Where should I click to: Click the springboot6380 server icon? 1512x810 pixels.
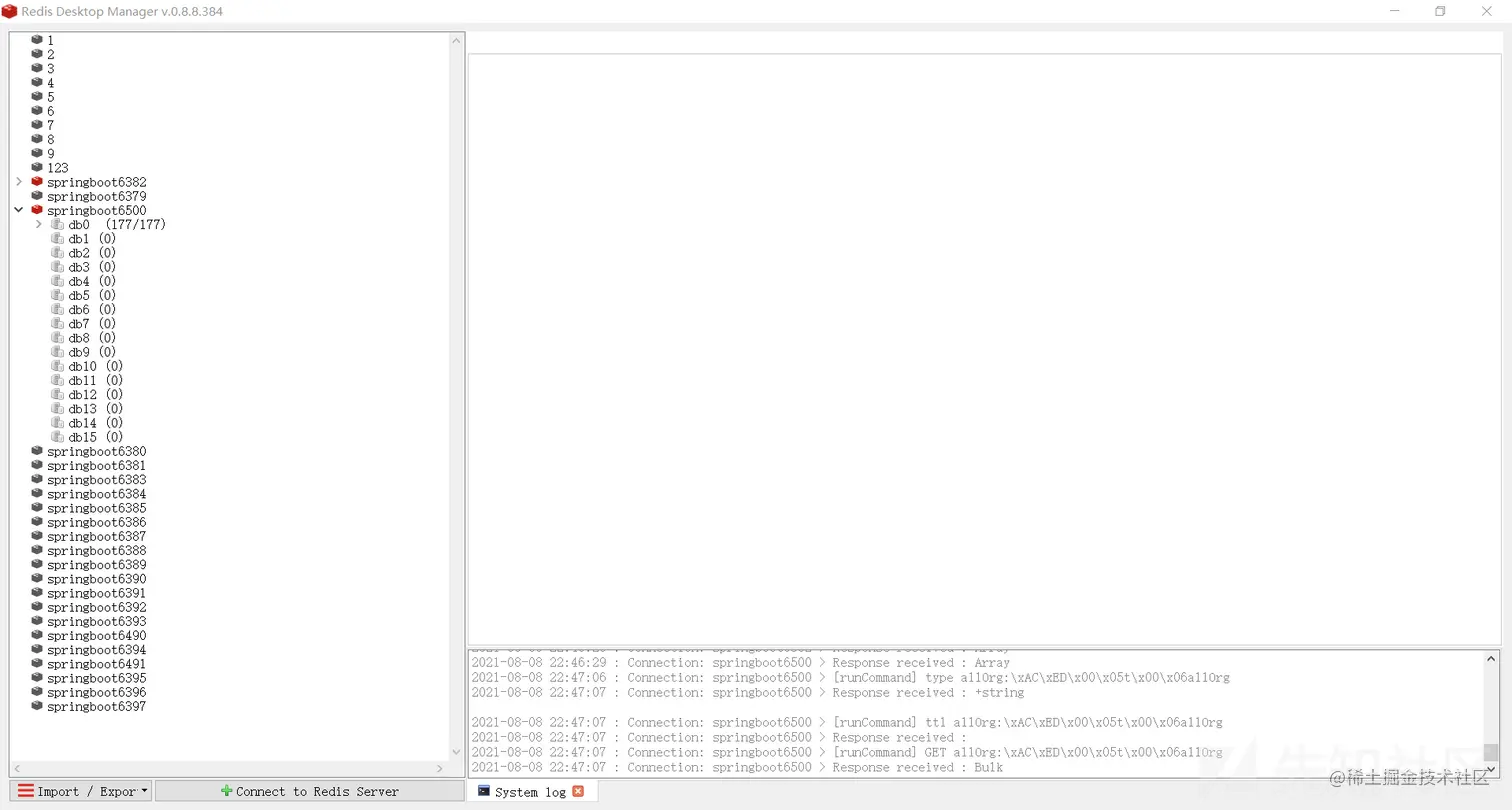[37, 451]
